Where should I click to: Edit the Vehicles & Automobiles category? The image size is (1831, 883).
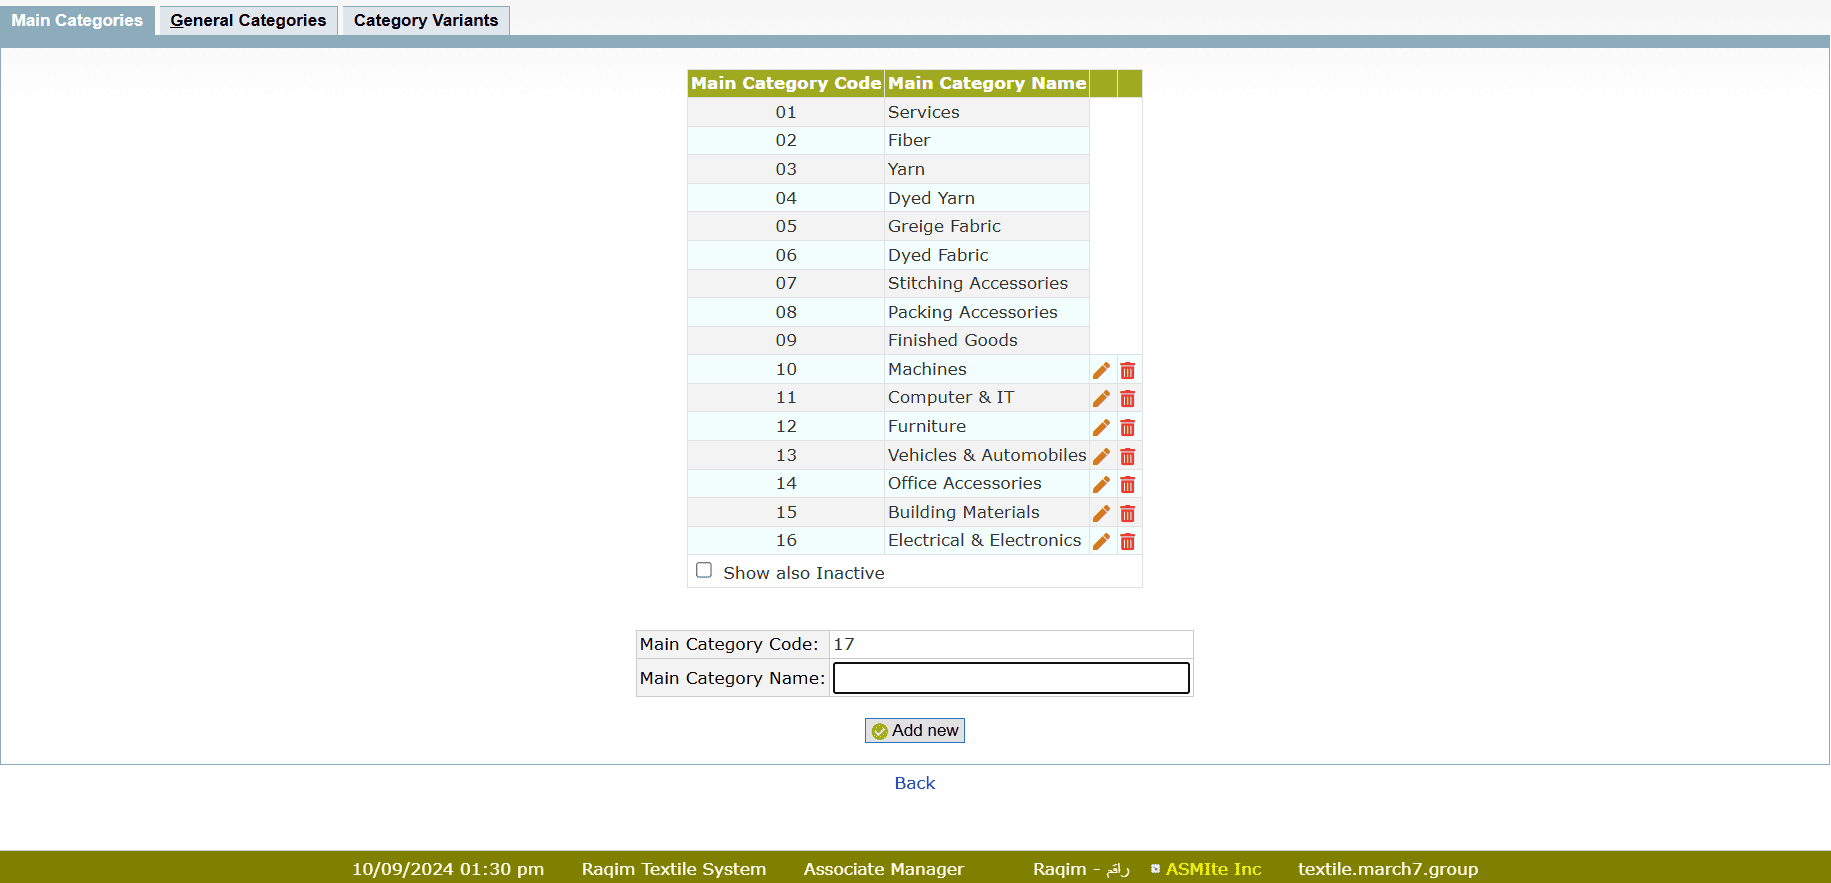tap(1101, 456)
